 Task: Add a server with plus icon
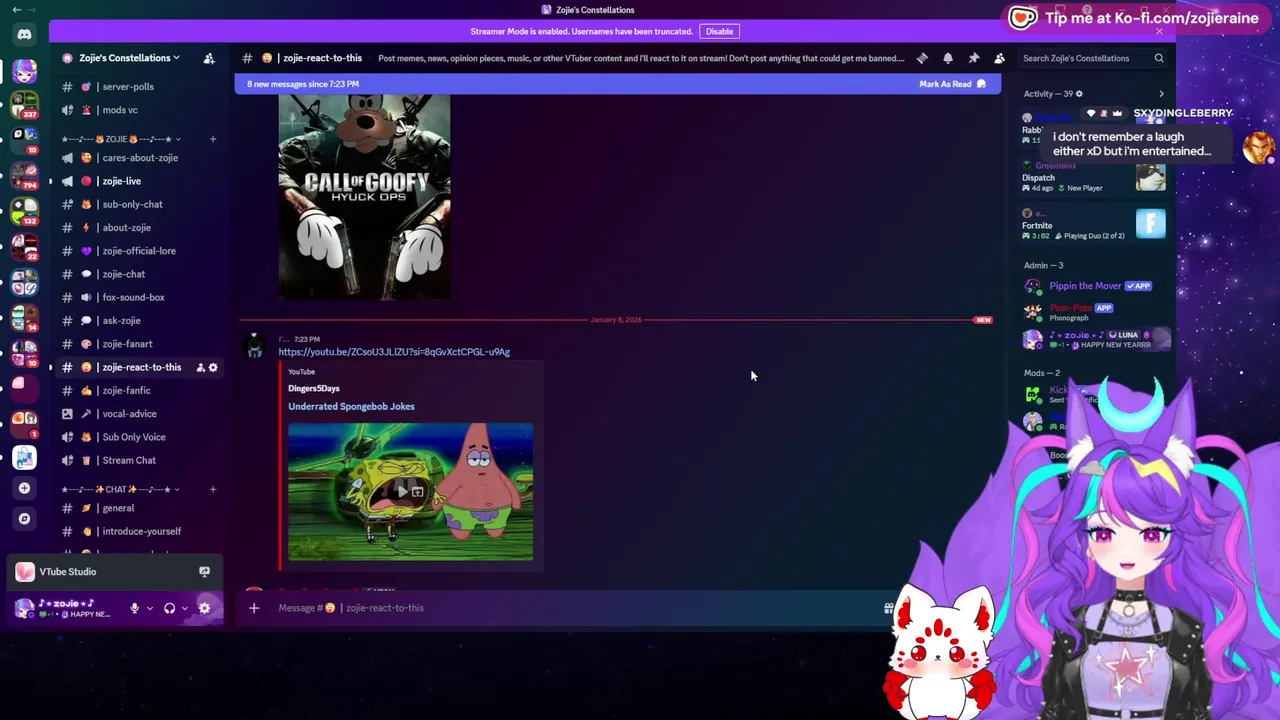point(25,488)
